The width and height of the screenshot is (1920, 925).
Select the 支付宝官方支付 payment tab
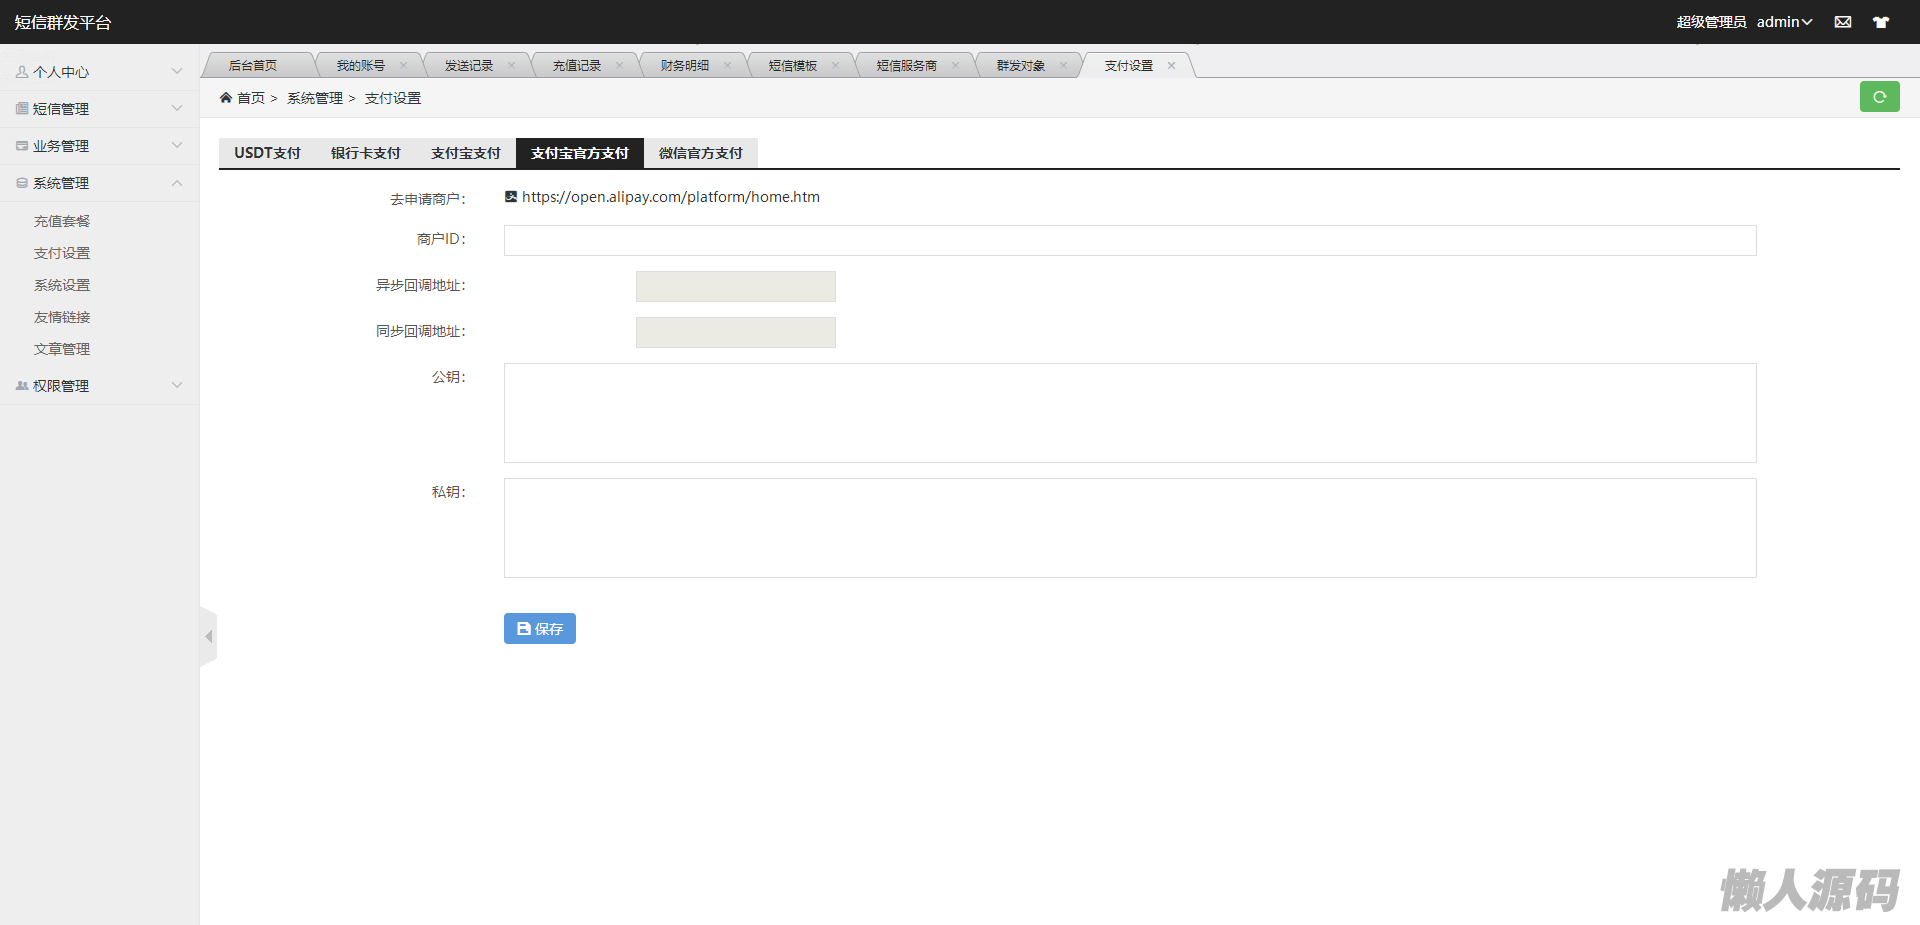click(x=580, y=153)
